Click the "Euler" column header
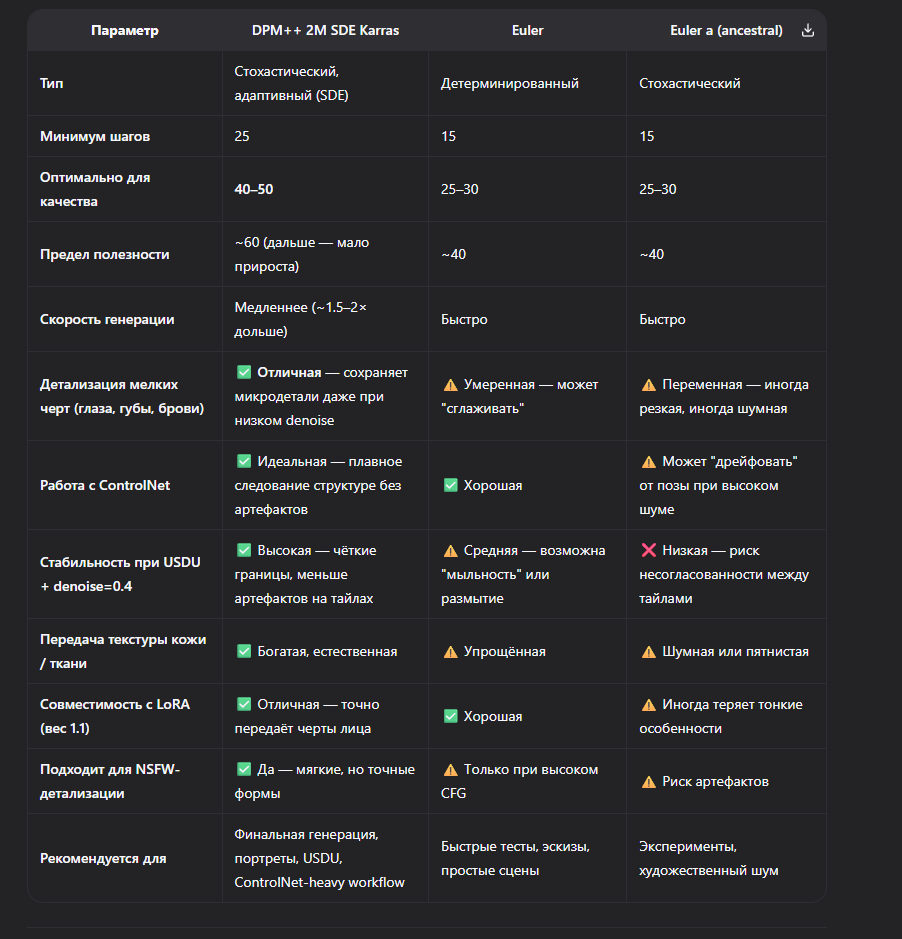The width and height of the screenshot is (902, 939). pos(527,30)
